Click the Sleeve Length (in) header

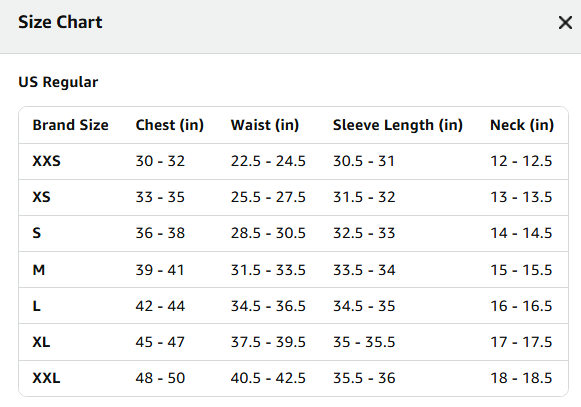coord(398,125)
